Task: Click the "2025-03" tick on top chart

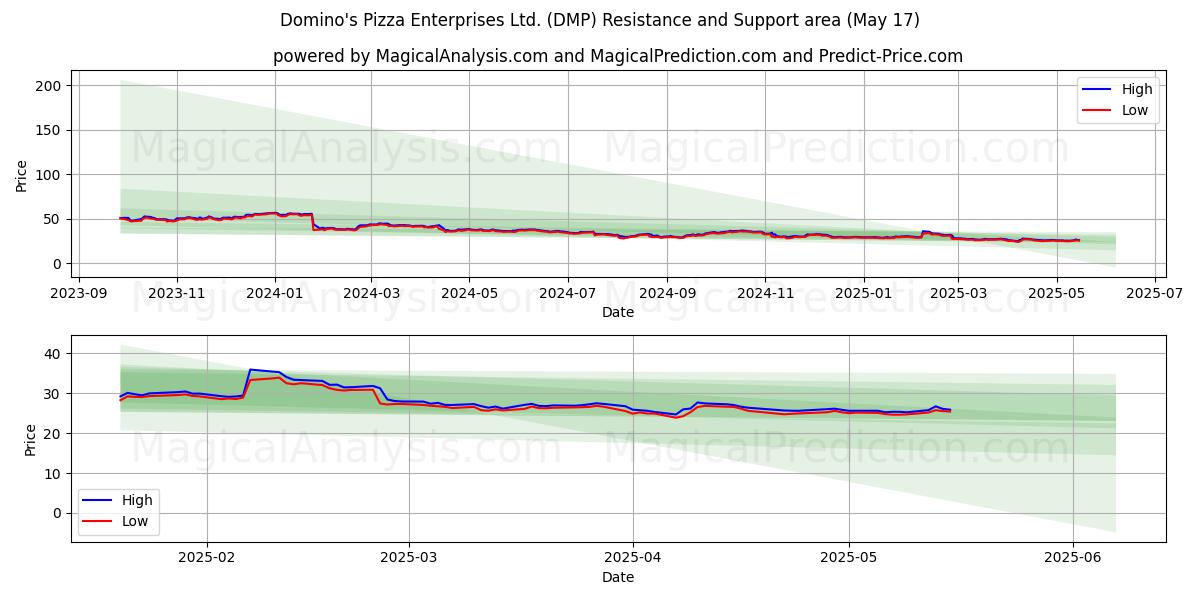Action: [x=957, y=293]
